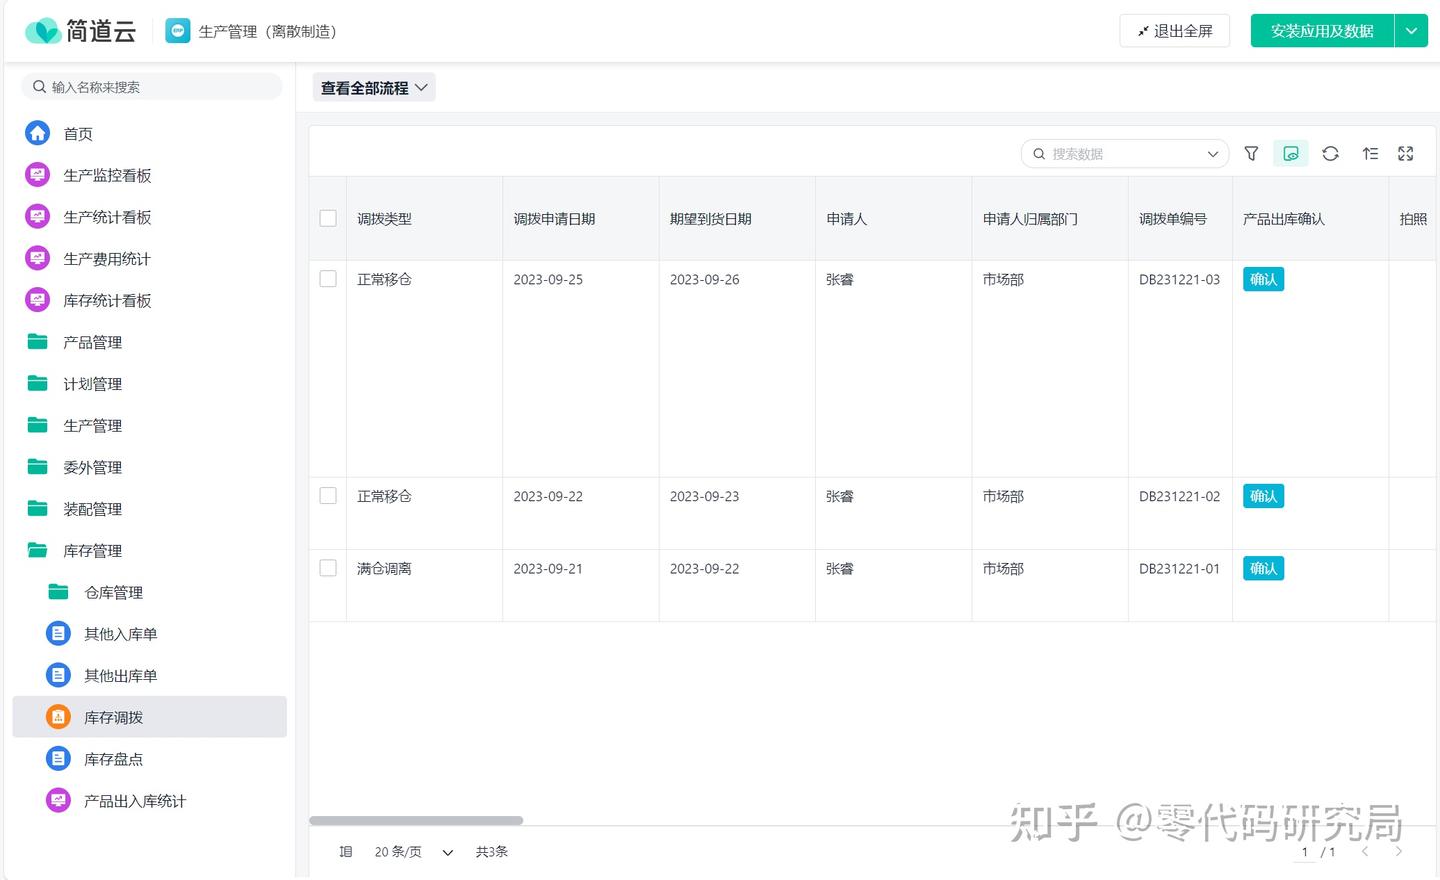Image resolution: width=1440 pixels, height=880 pixels.
Task: Click the table fullscreen expand icon
Action: 1406,154
